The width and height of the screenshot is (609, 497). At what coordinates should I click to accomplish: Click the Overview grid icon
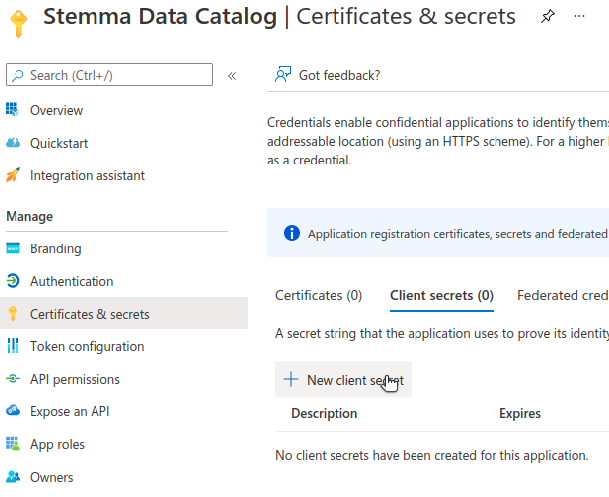[13, 110]
